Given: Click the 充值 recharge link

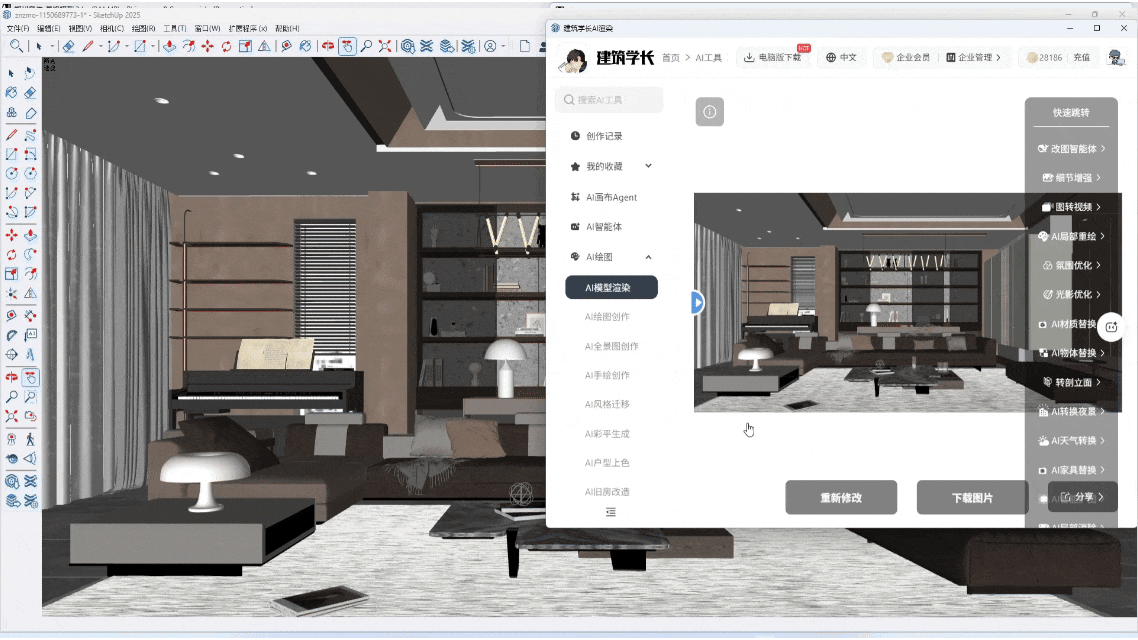Looking at the screenshot, I should [1081, 57].
